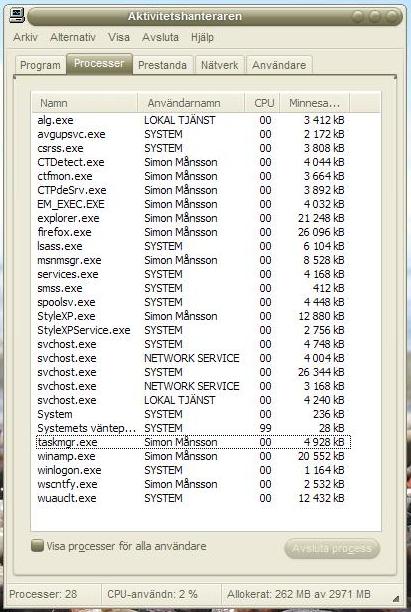Select the msnmsgr.exe process row
This screenshot has height=612, width=411.
(191, 260)
